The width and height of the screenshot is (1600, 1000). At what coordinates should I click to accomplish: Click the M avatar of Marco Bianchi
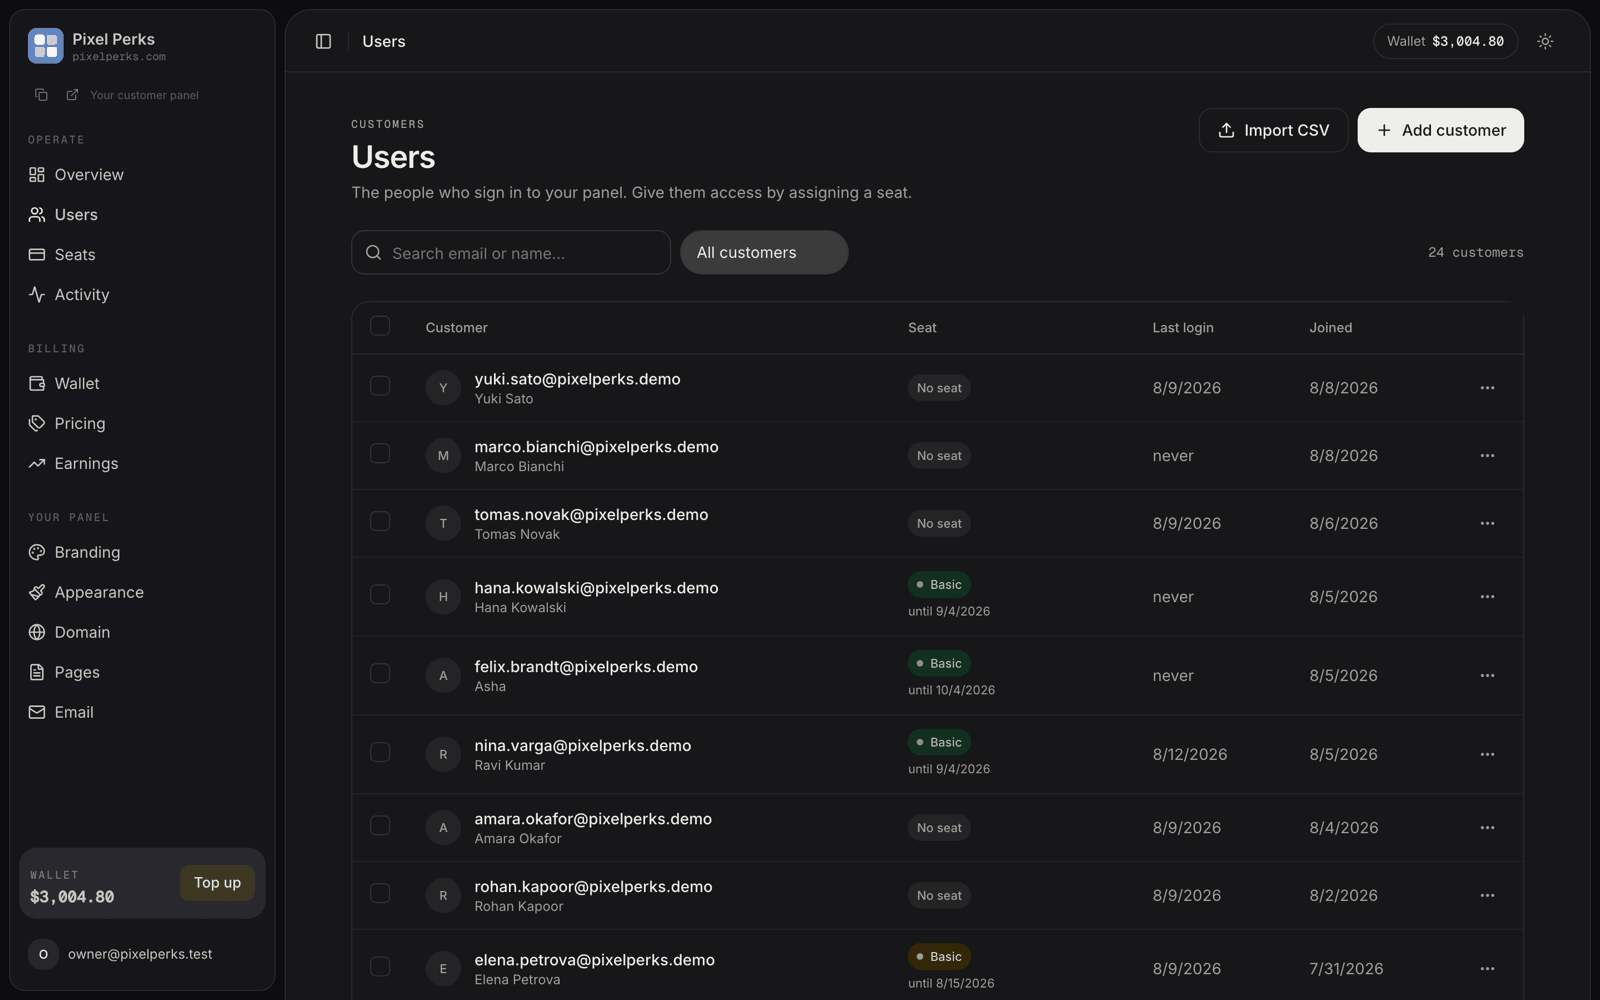(443, 456)
